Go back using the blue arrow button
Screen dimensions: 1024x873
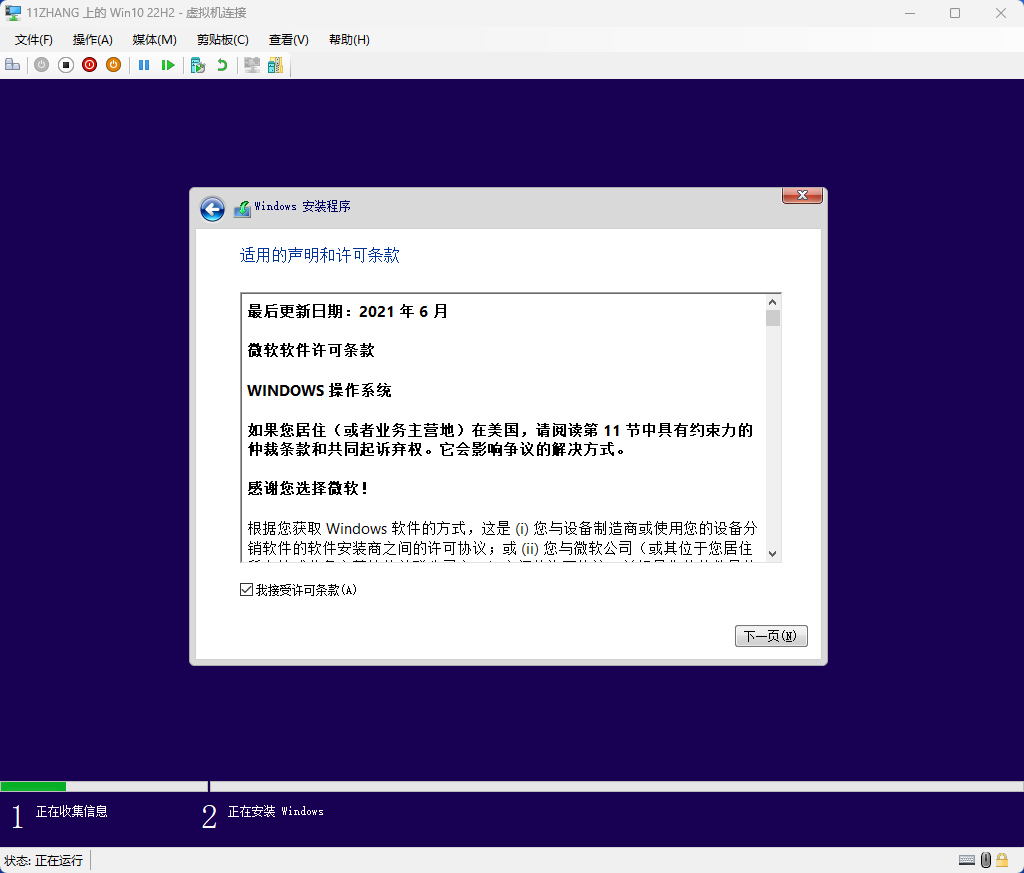click(x=212, y=209)
